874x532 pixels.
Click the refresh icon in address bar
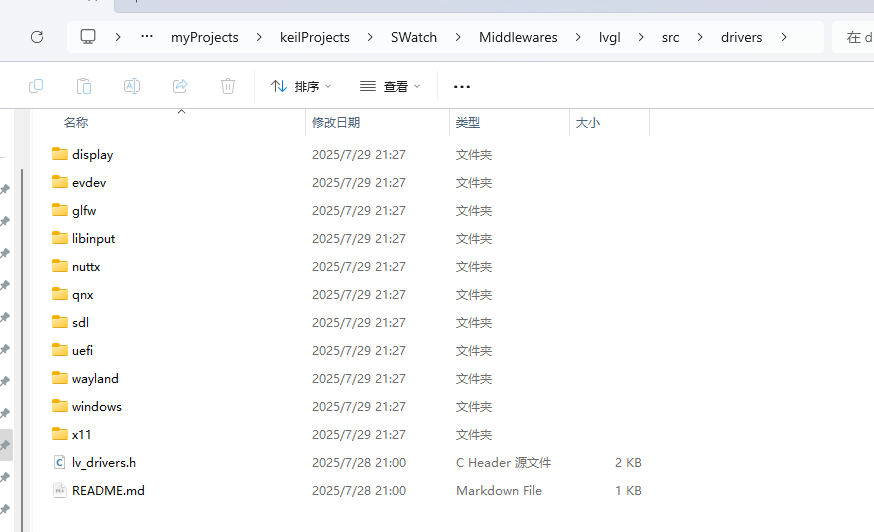pyautogui.click(x=37, y=37)
